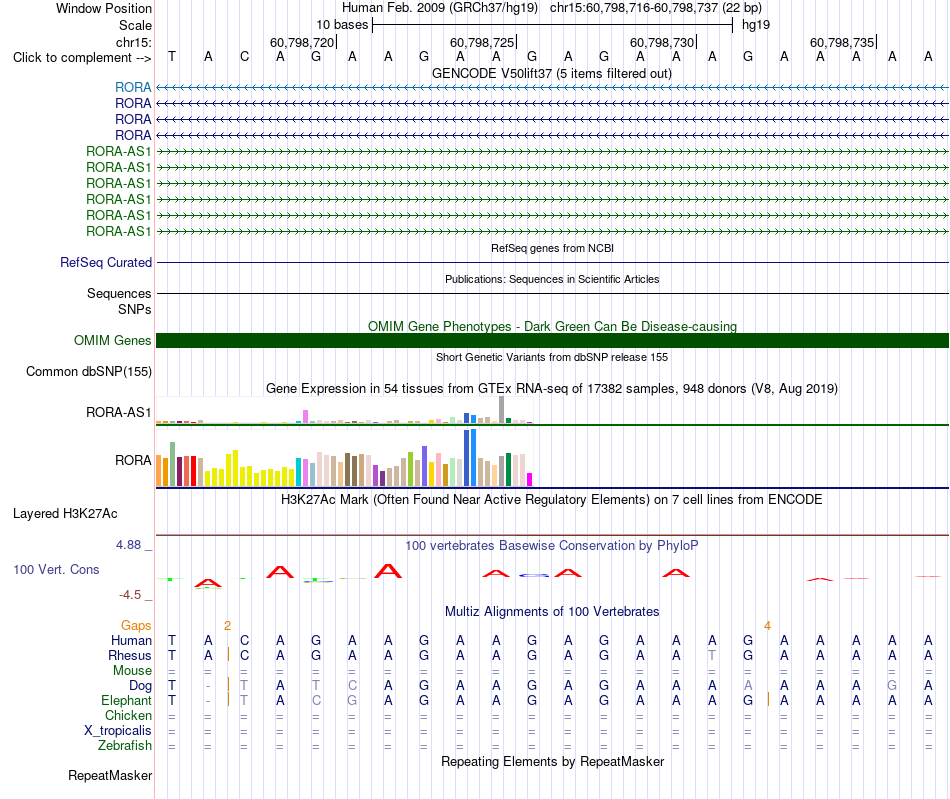This screenshot has width=950, height=799.
Task: Click the tall red A conservation logo letter
Action: point(388,571)
